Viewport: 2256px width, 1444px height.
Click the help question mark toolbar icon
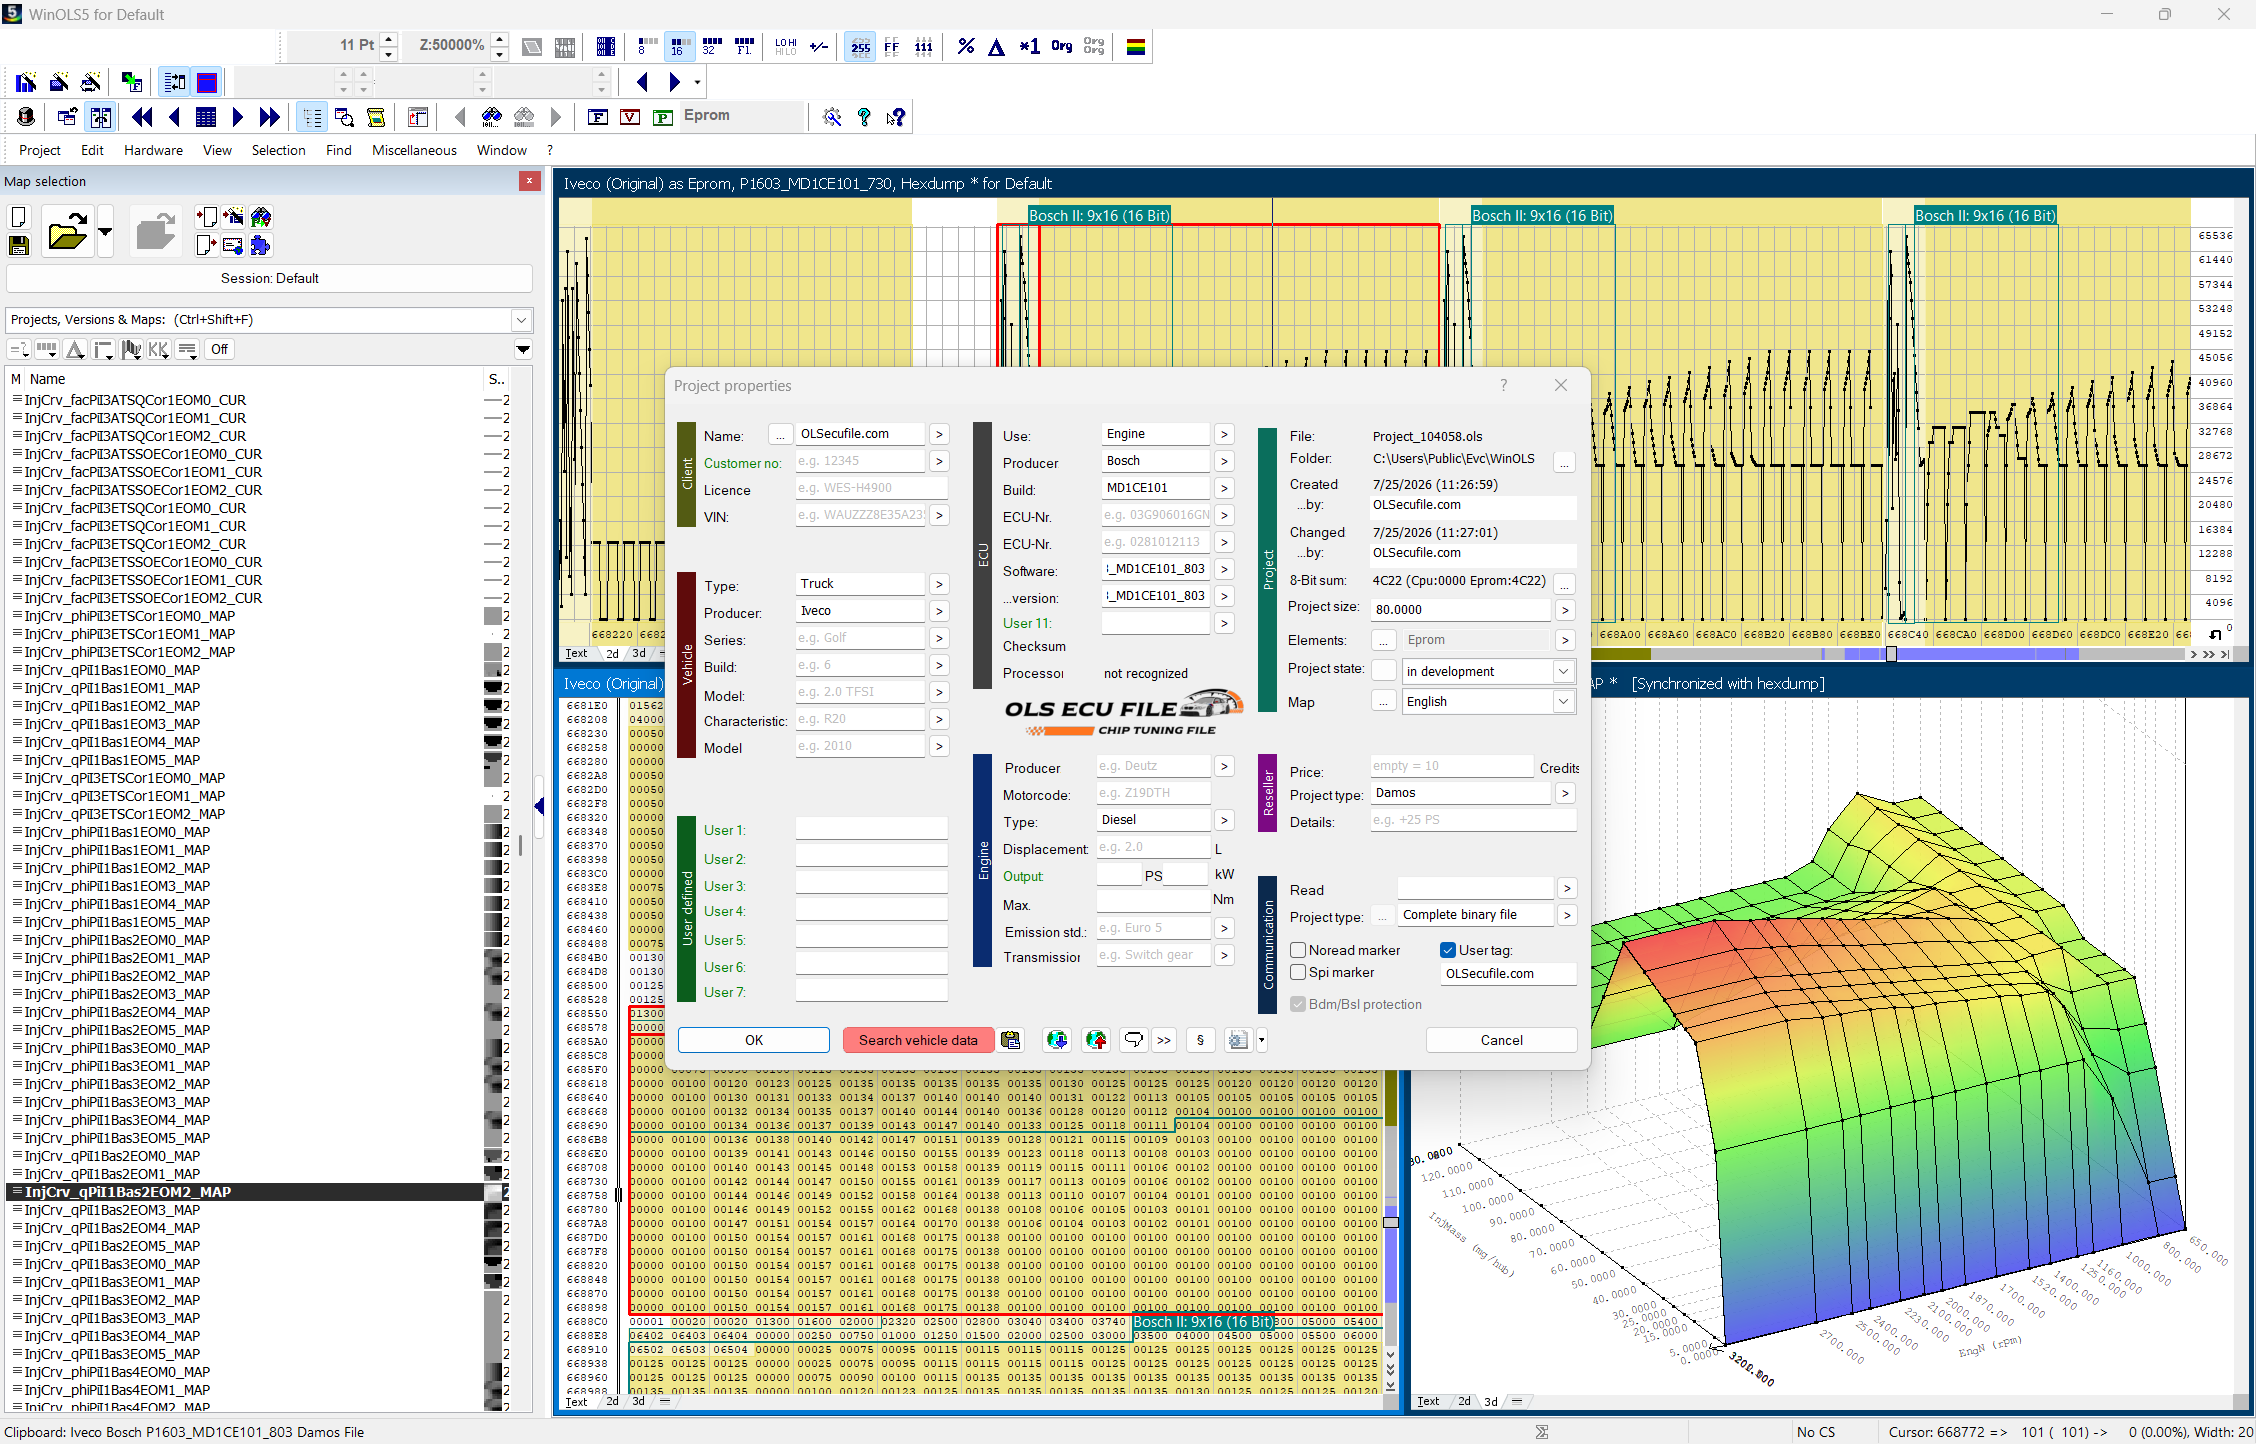pos(864,117)
